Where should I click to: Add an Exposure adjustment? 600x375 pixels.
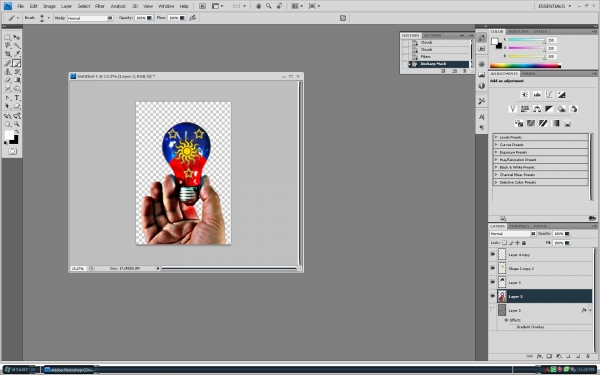pyautogui.click(x=561, y=95)
